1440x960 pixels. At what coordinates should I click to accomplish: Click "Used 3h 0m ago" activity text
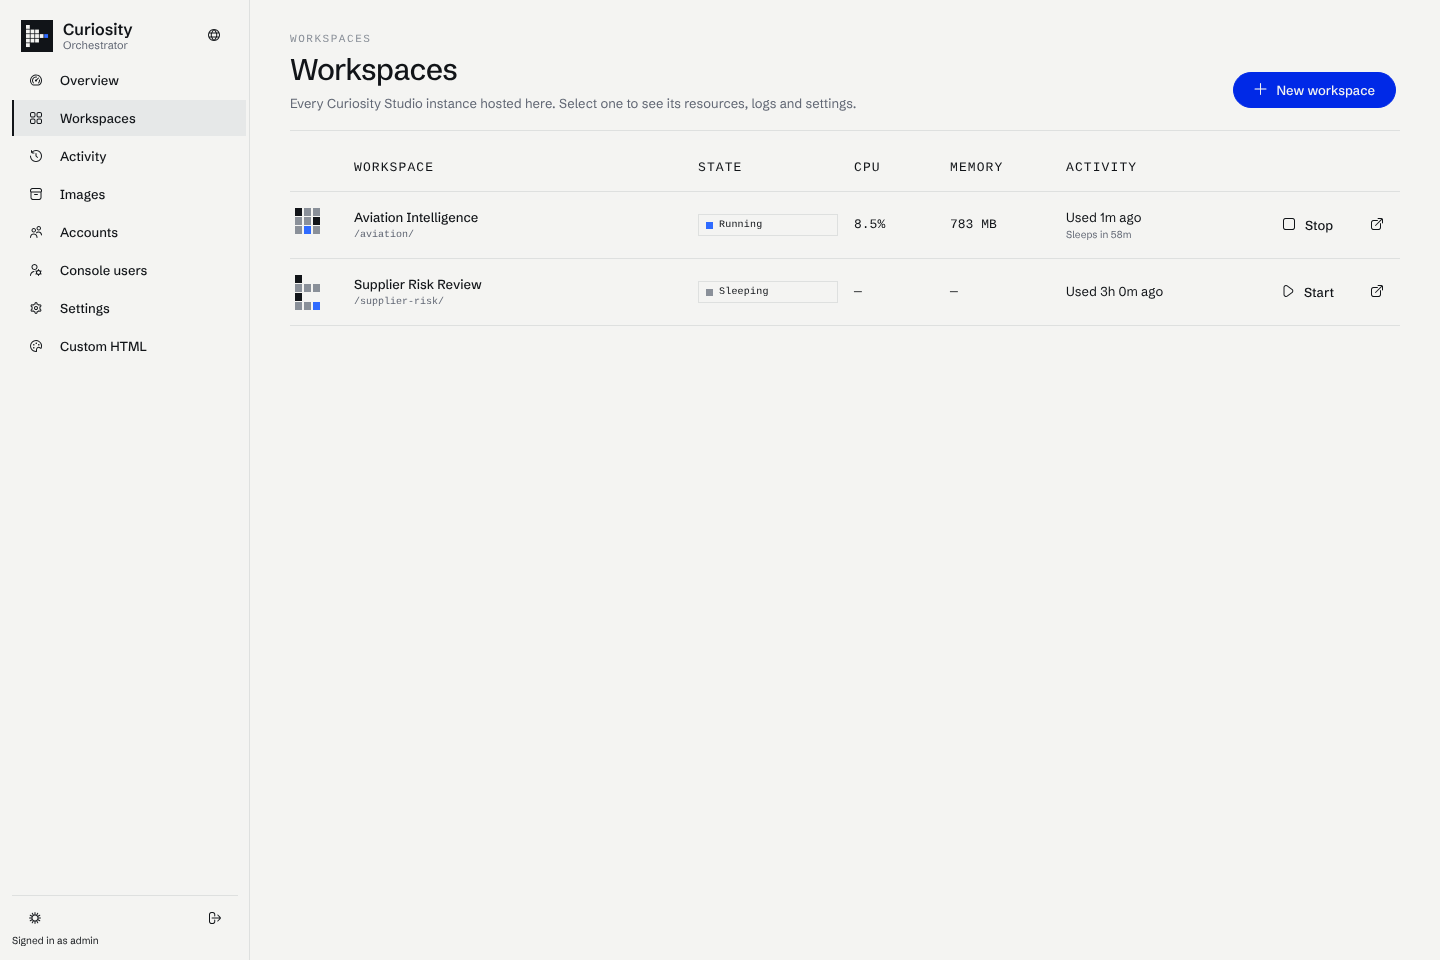tap(1114, 292)
